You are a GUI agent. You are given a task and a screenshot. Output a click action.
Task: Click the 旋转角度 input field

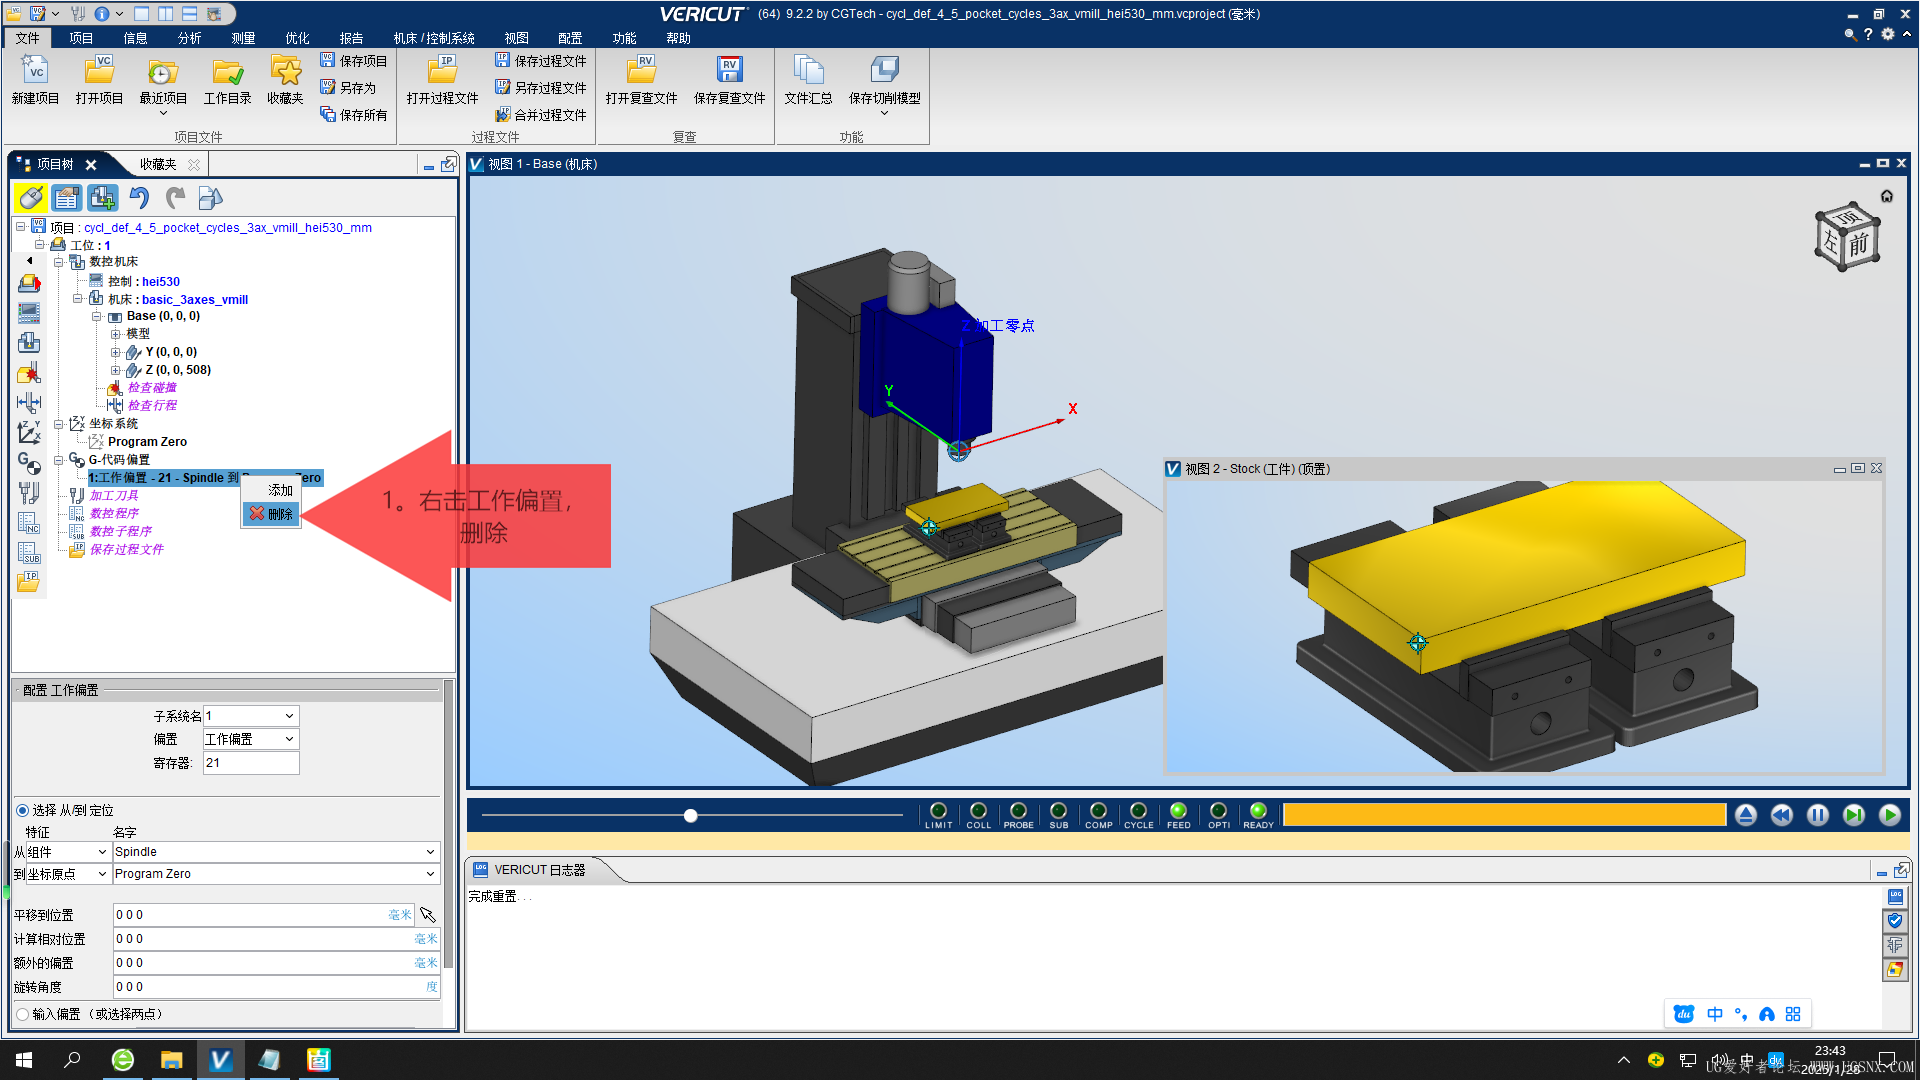pos(276,987)
